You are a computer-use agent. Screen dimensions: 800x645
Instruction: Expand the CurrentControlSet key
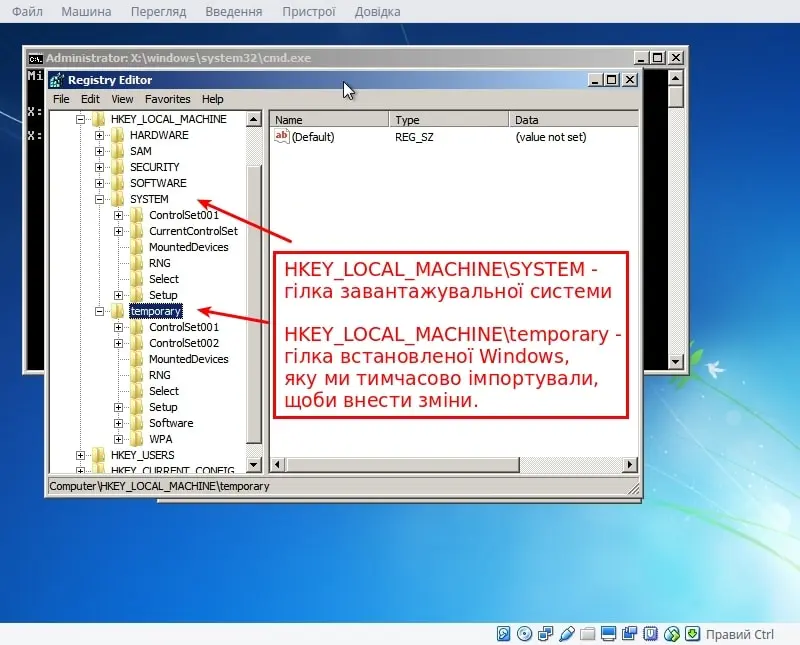[118, 231]
